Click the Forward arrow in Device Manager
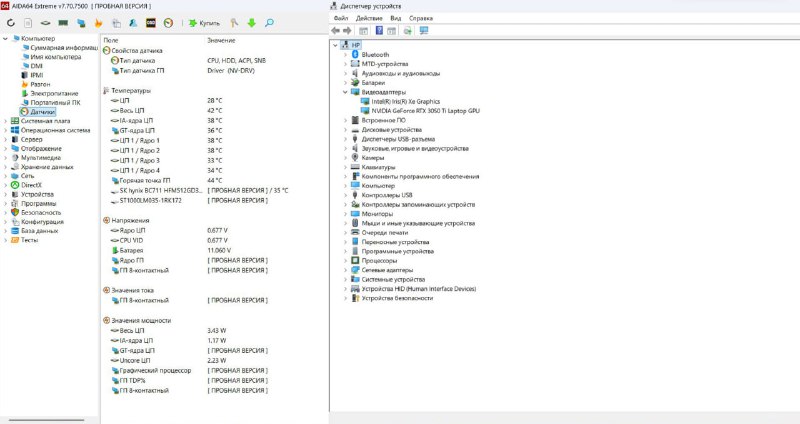800x424 pixels. point(347,31)
